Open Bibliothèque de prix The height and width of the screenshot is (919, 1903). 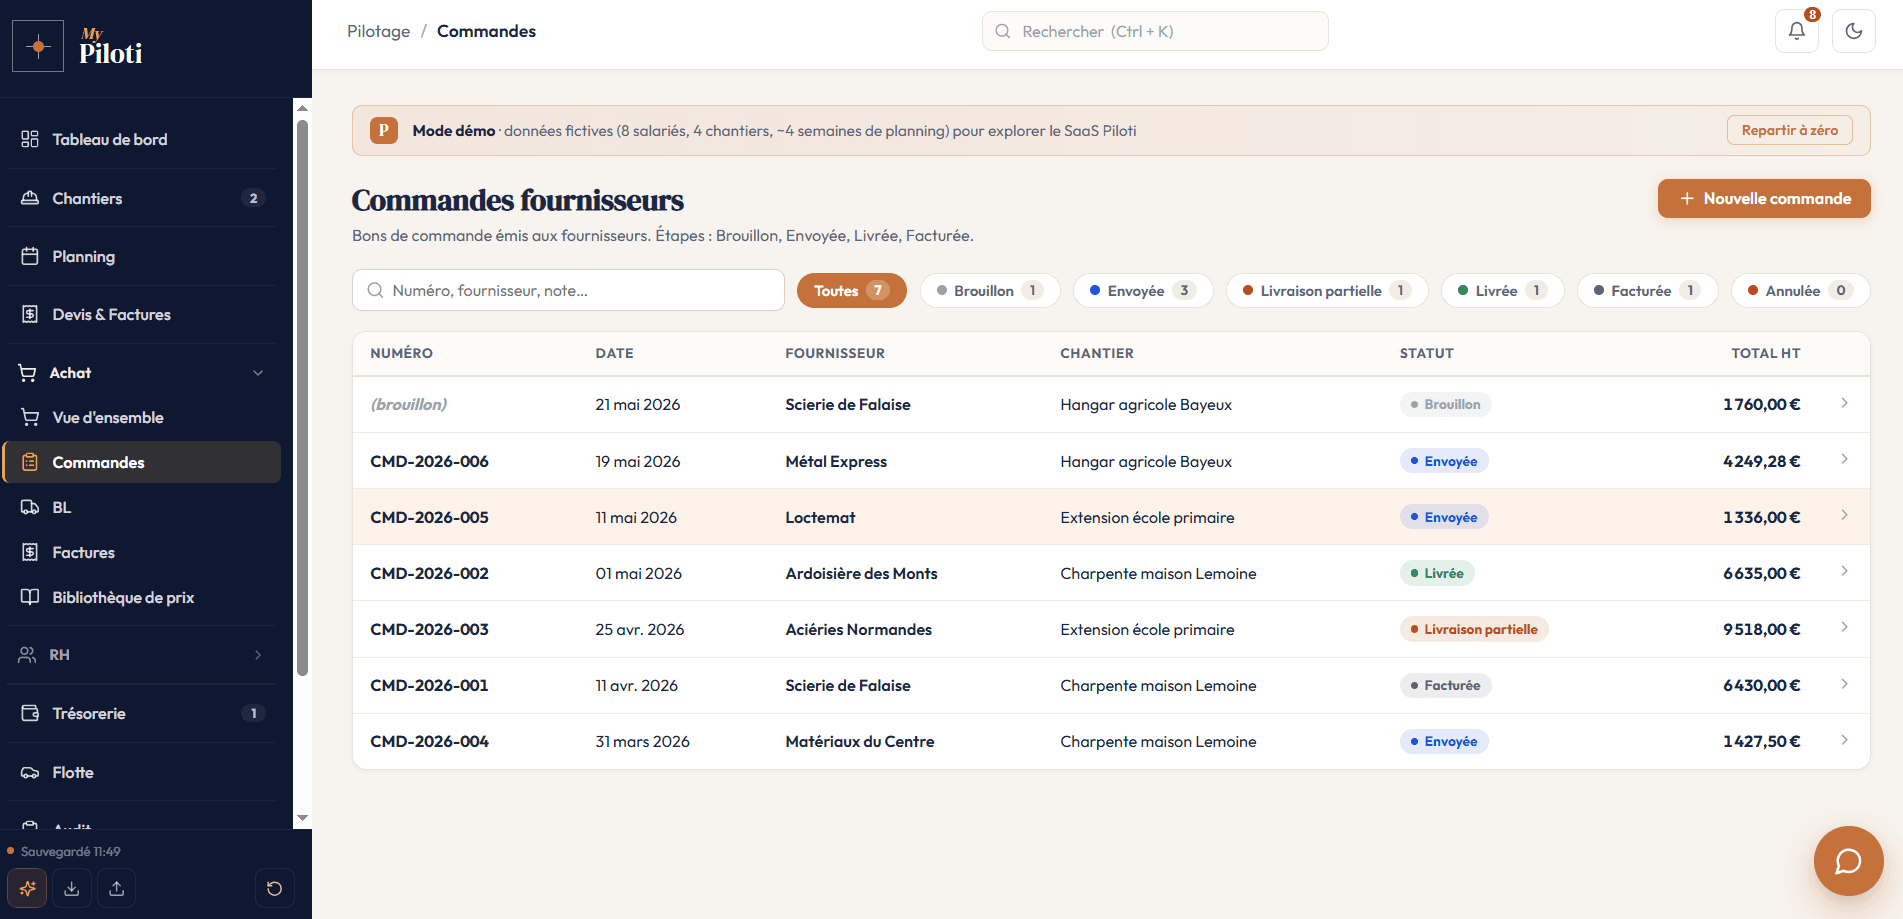(142, 597)
